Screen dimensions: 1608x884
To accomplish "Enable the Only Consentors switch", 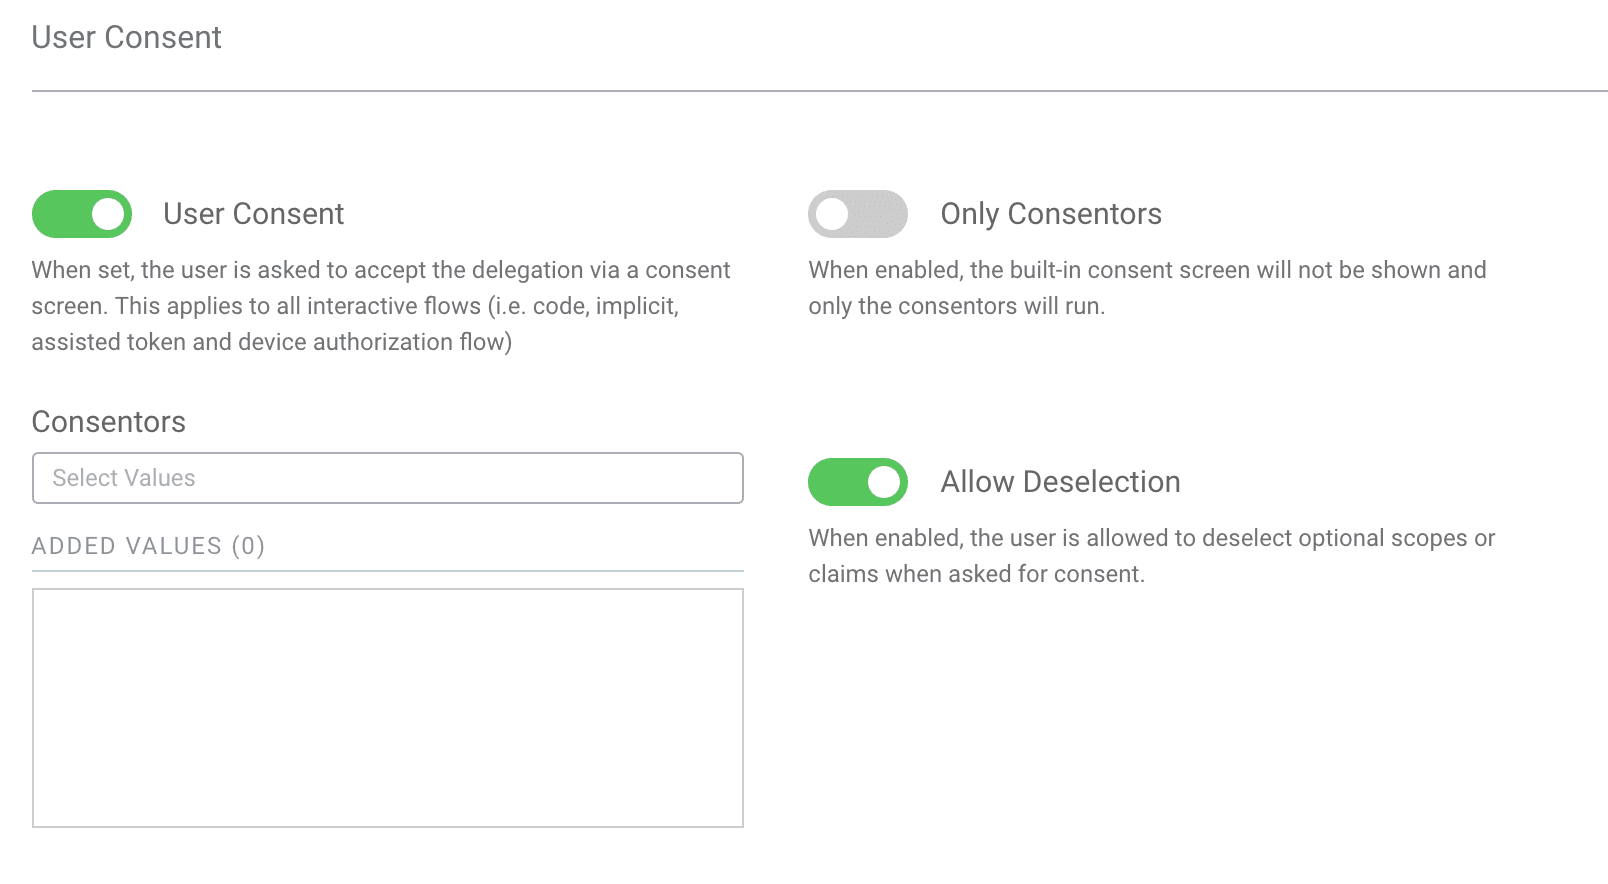I will click(857, 213).
